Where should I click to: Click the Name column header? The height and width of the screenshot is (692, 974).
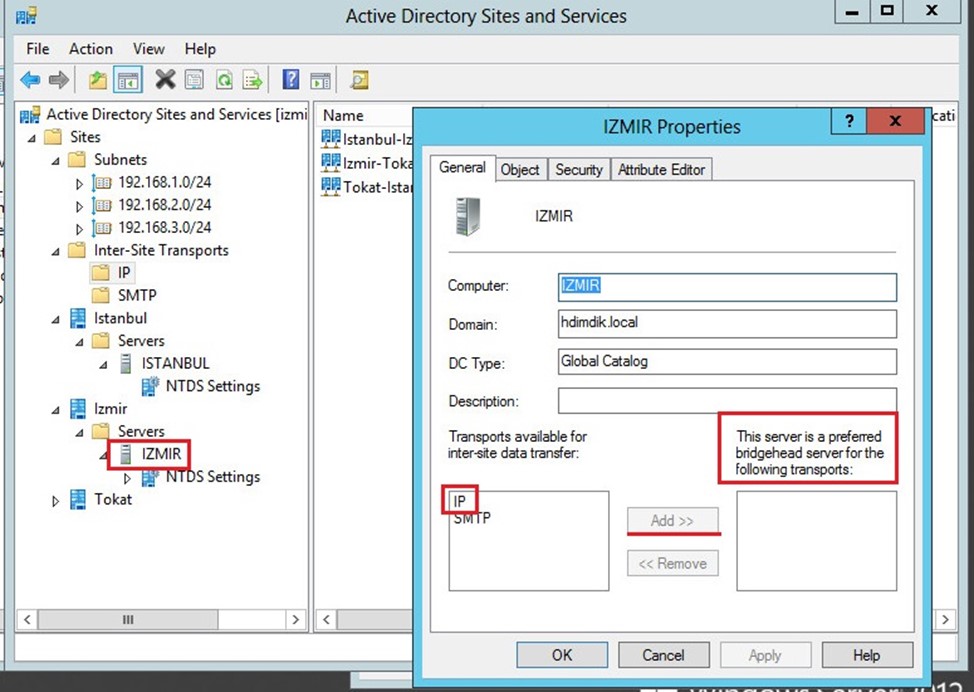[343, 116]
